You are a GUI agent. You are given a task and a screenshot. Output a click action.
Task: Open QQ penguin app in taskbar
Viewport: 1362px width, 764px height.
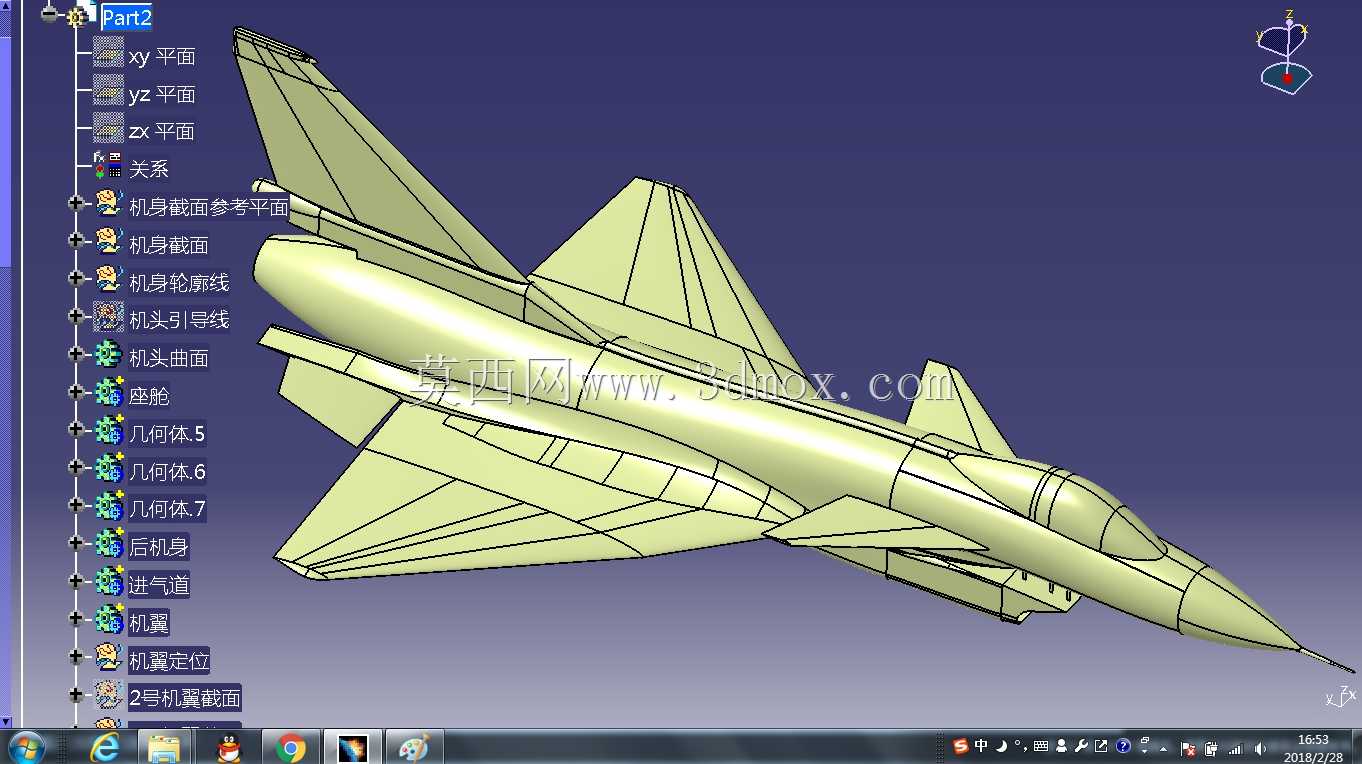pos(229,747)
